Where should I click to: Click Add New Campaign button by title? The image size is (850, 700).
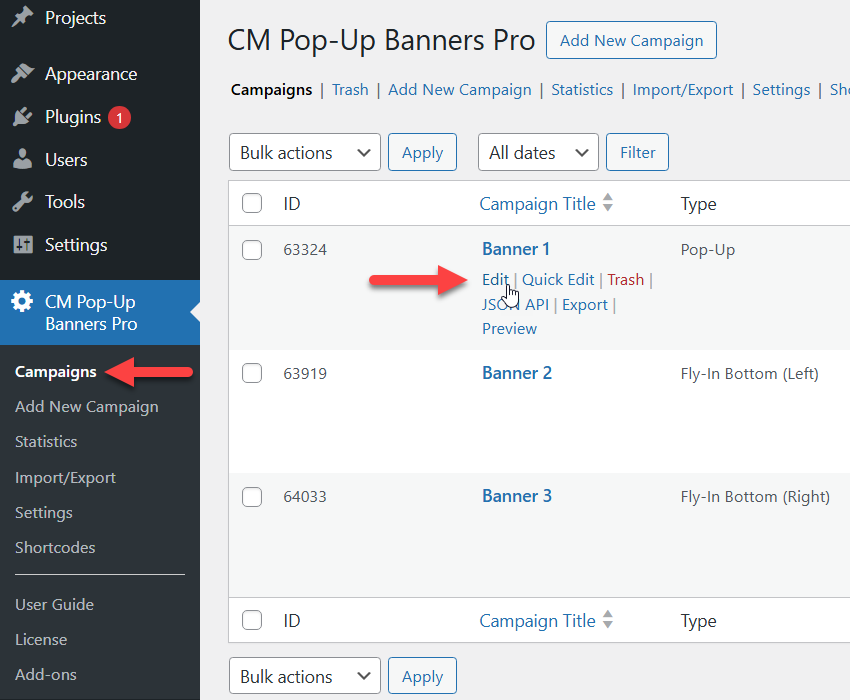pos(632,40)
